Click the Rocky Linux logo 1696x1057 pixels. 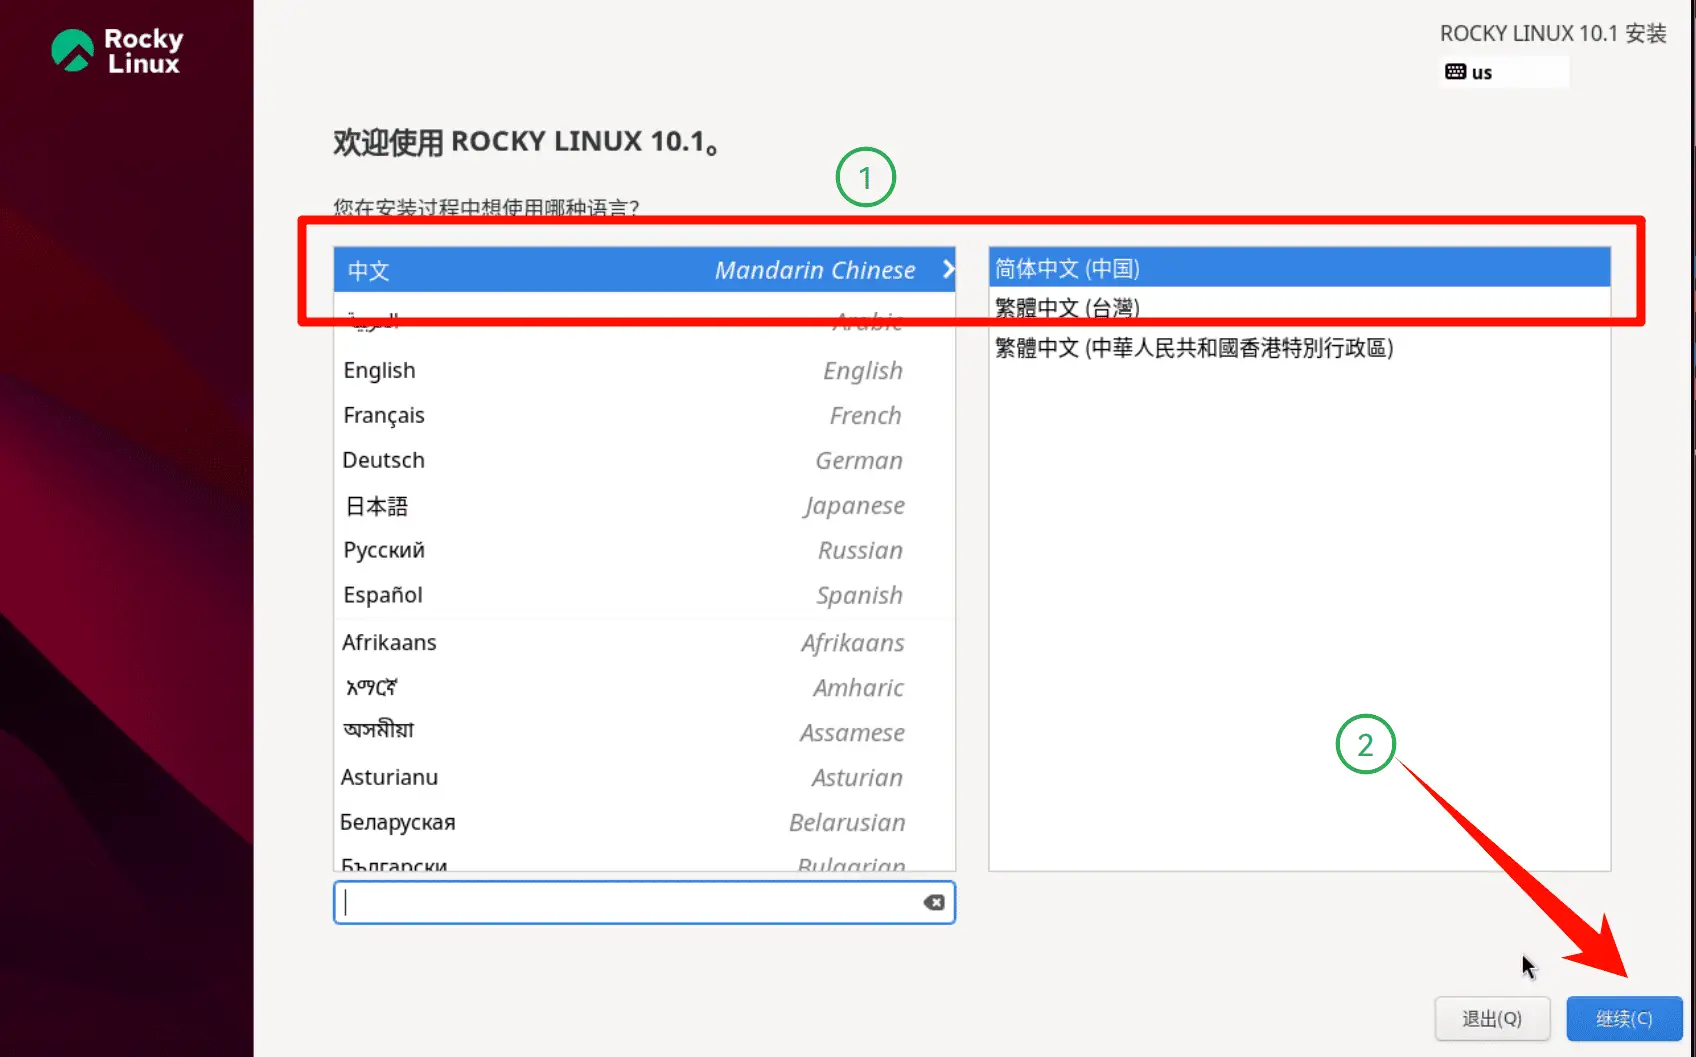117,51
